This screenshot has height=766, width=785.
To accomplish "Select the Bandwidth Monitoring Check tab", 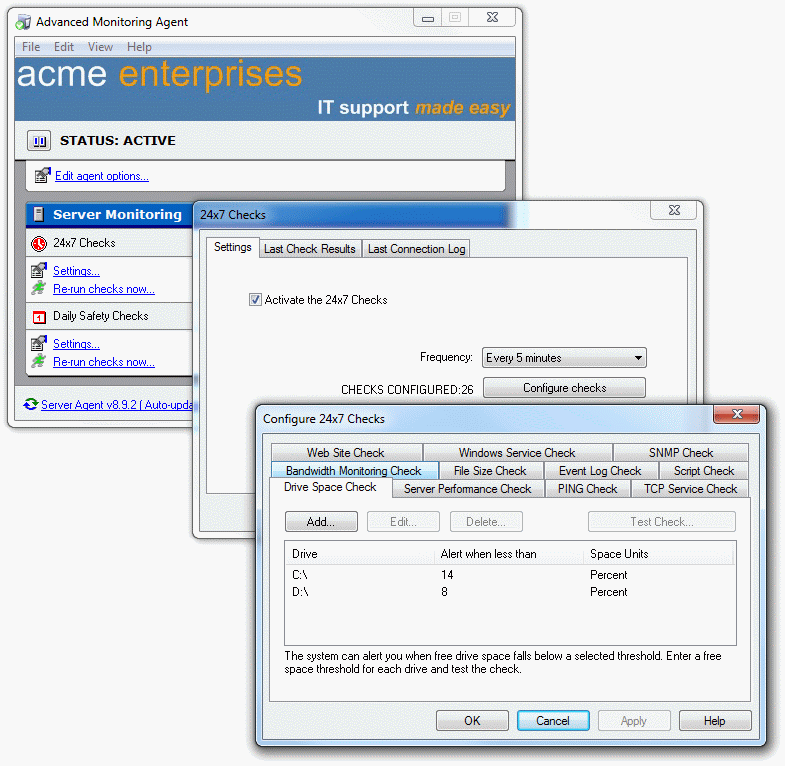I will coord(354,471).
